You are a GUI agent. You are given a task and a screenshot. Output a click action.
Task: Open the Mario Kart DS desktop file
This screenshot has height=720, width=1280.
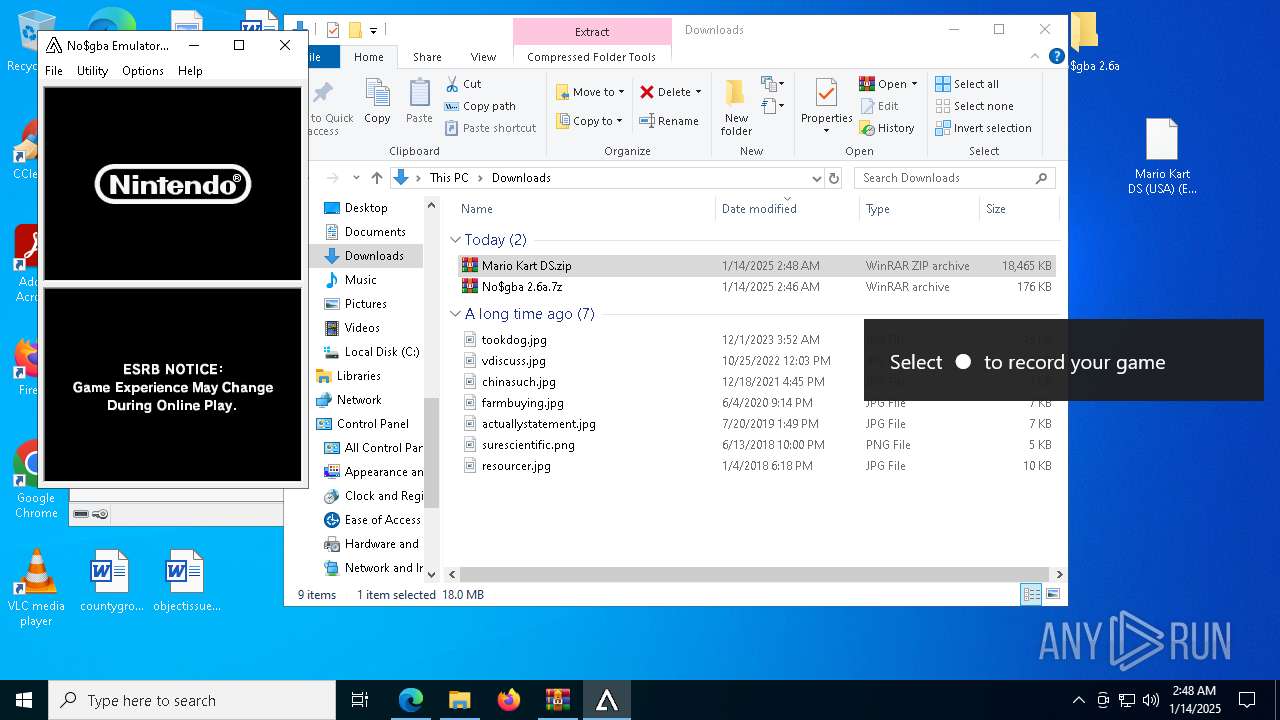point(1162,157)
